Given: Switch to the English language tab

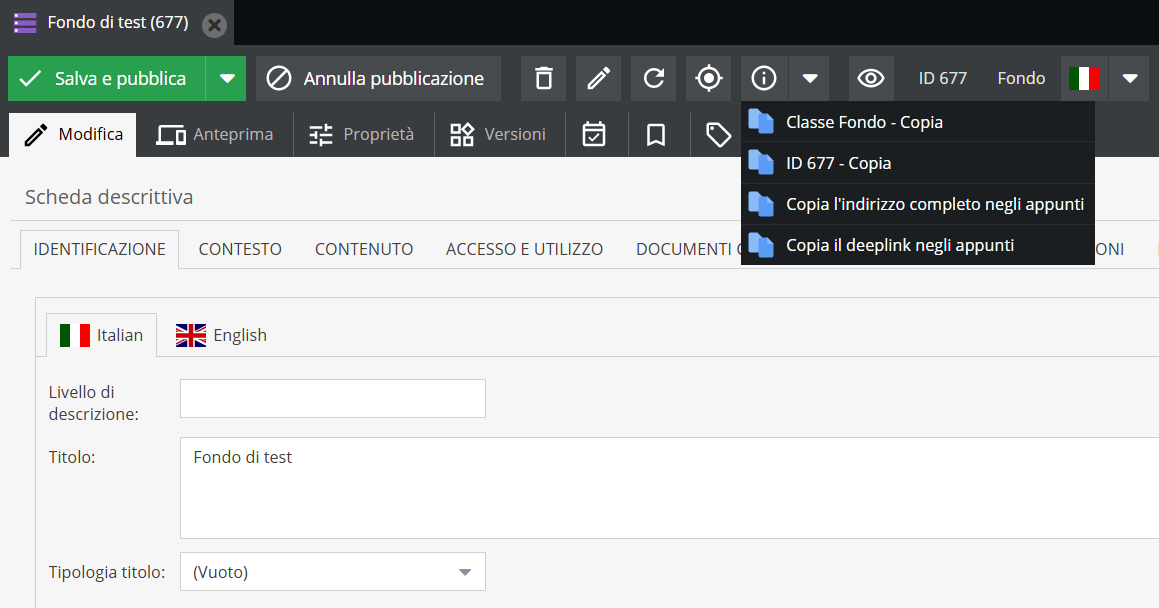Looking at the screenshot, I should click(222, 335).
